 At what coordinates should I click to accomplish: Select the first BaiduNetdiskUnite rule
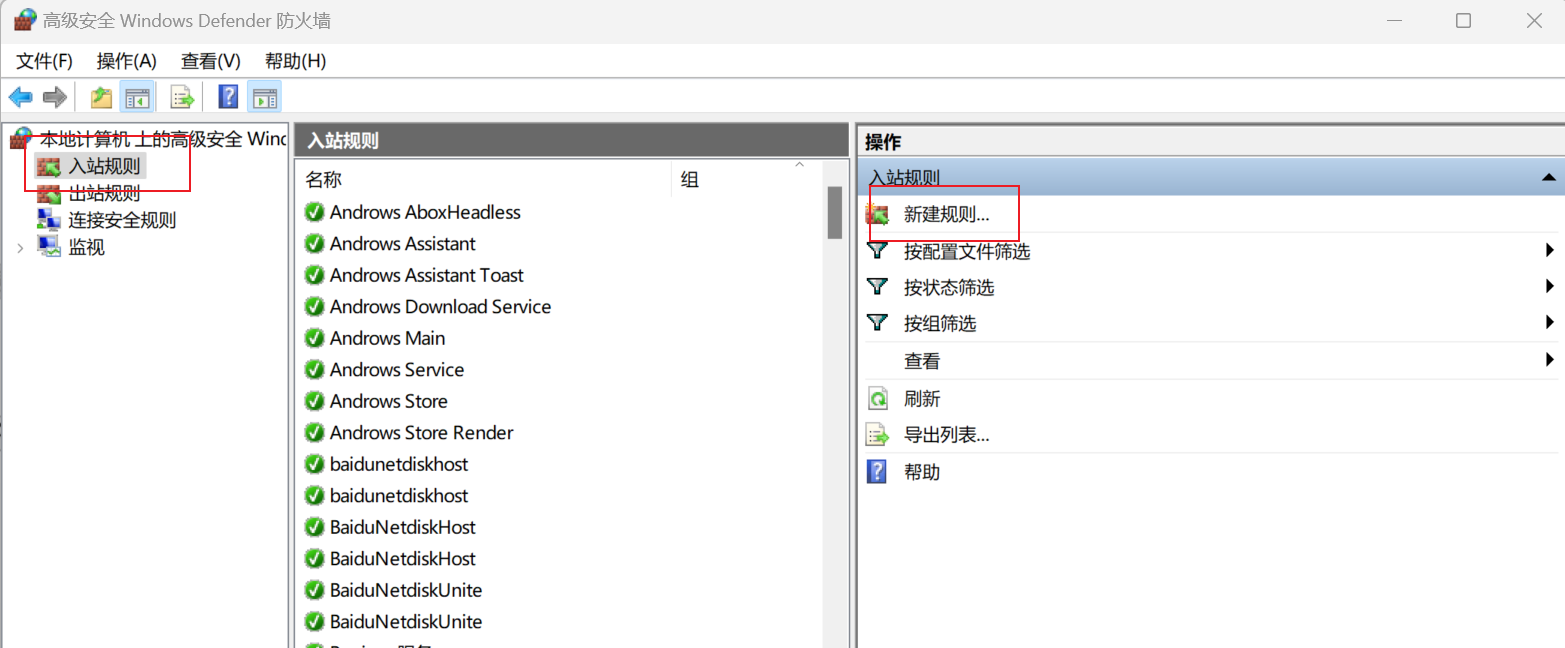point(406,590)
